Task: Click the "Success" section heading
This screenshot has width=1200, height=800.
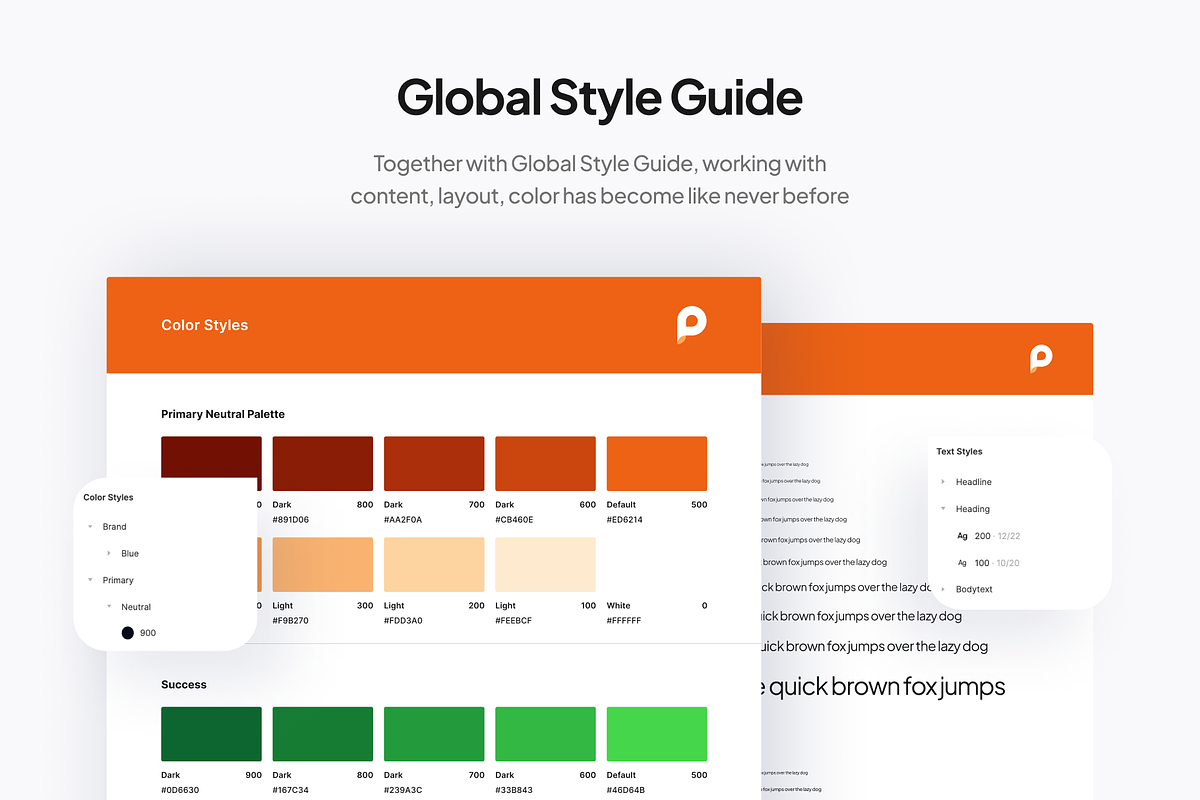Action: pos(184,685)
